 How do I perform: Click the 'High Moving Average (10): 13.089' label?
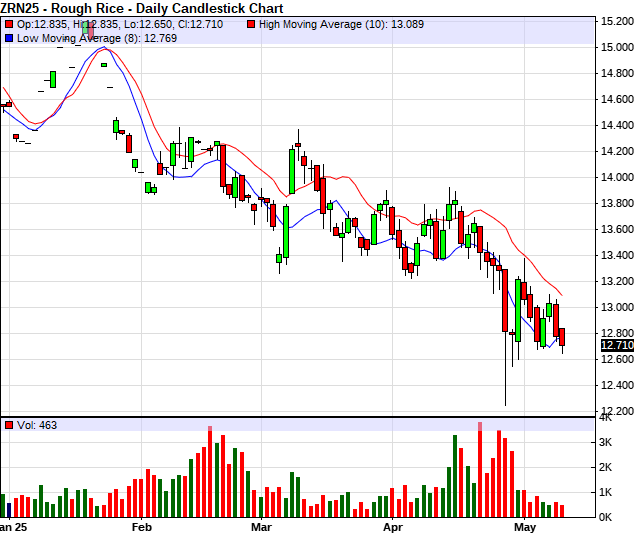[341, 24]
